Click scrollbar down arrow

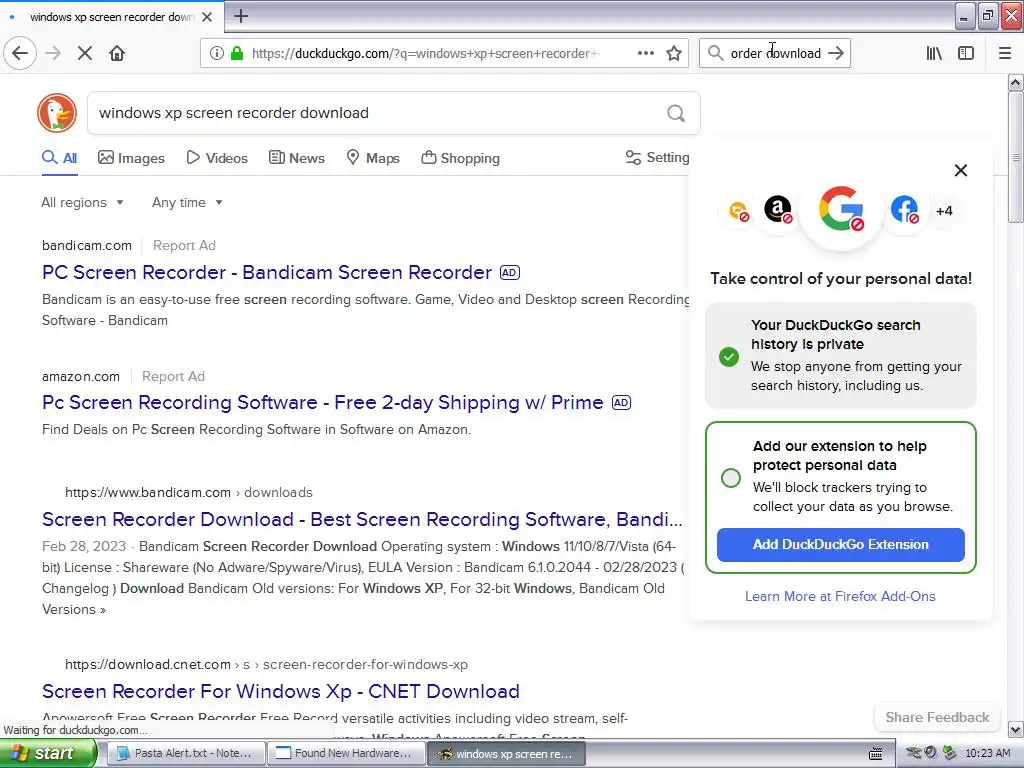tap(1016, 729)
